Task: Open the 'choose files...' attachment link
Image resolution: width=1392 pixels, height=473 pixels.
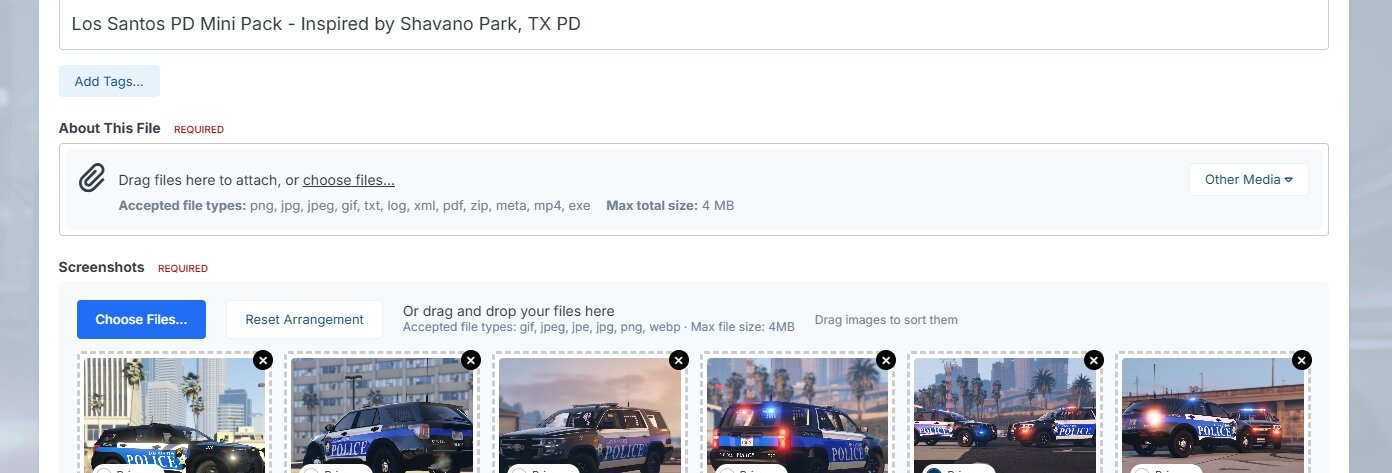Action: [x=349, y=180]
